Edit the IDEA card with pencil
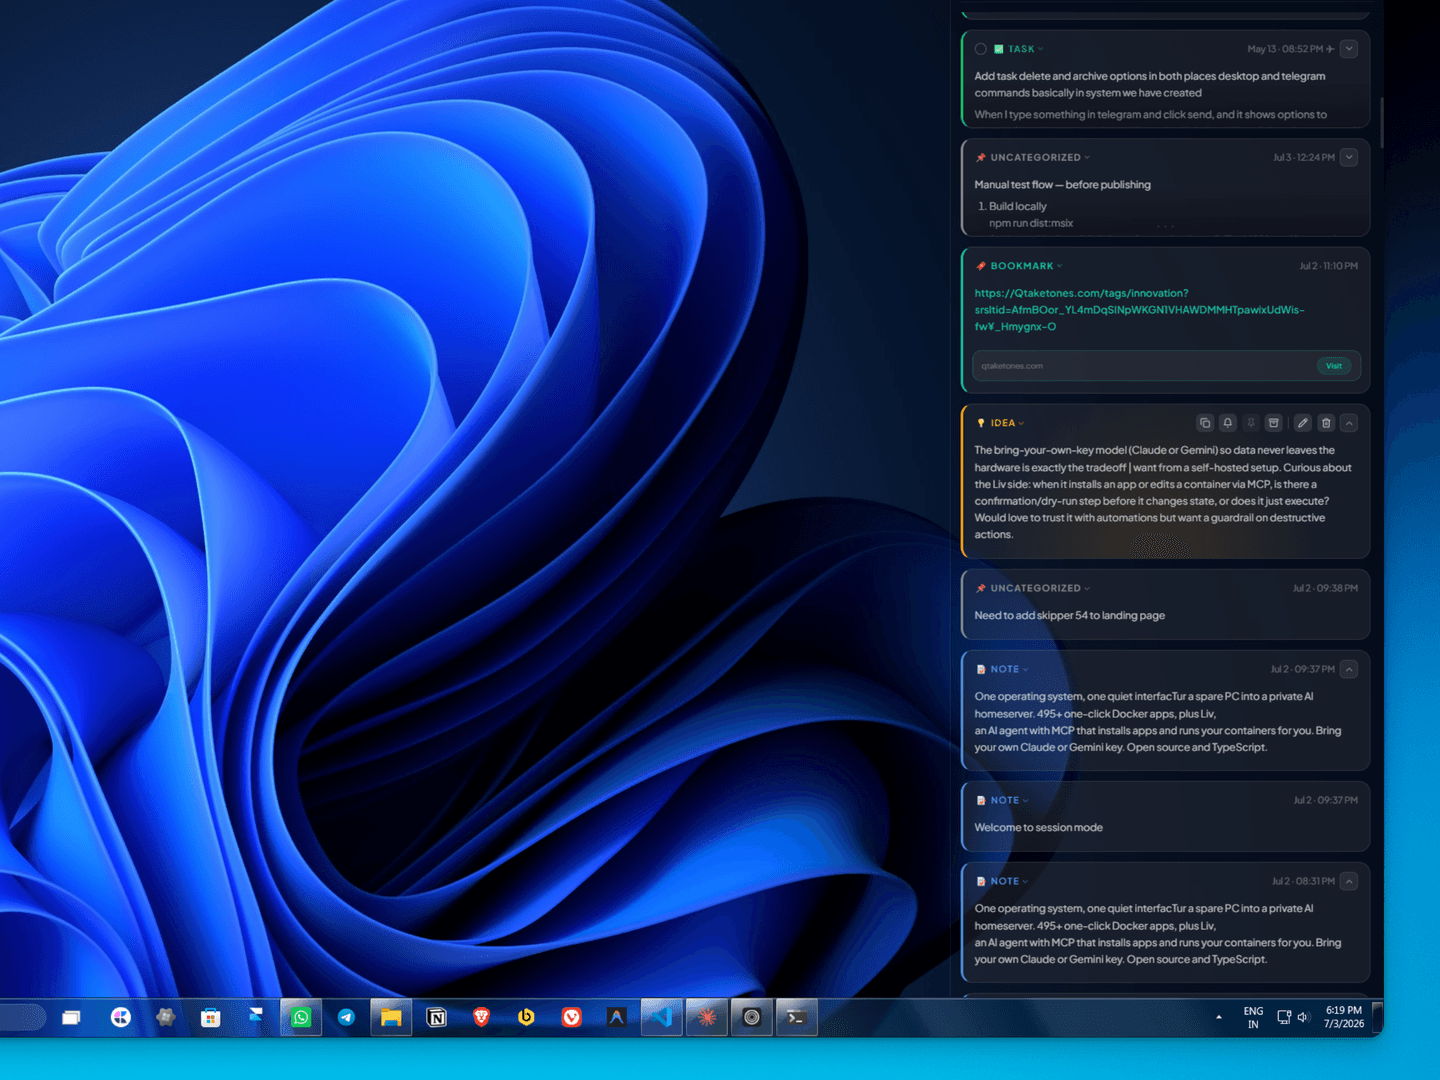 1302,423
